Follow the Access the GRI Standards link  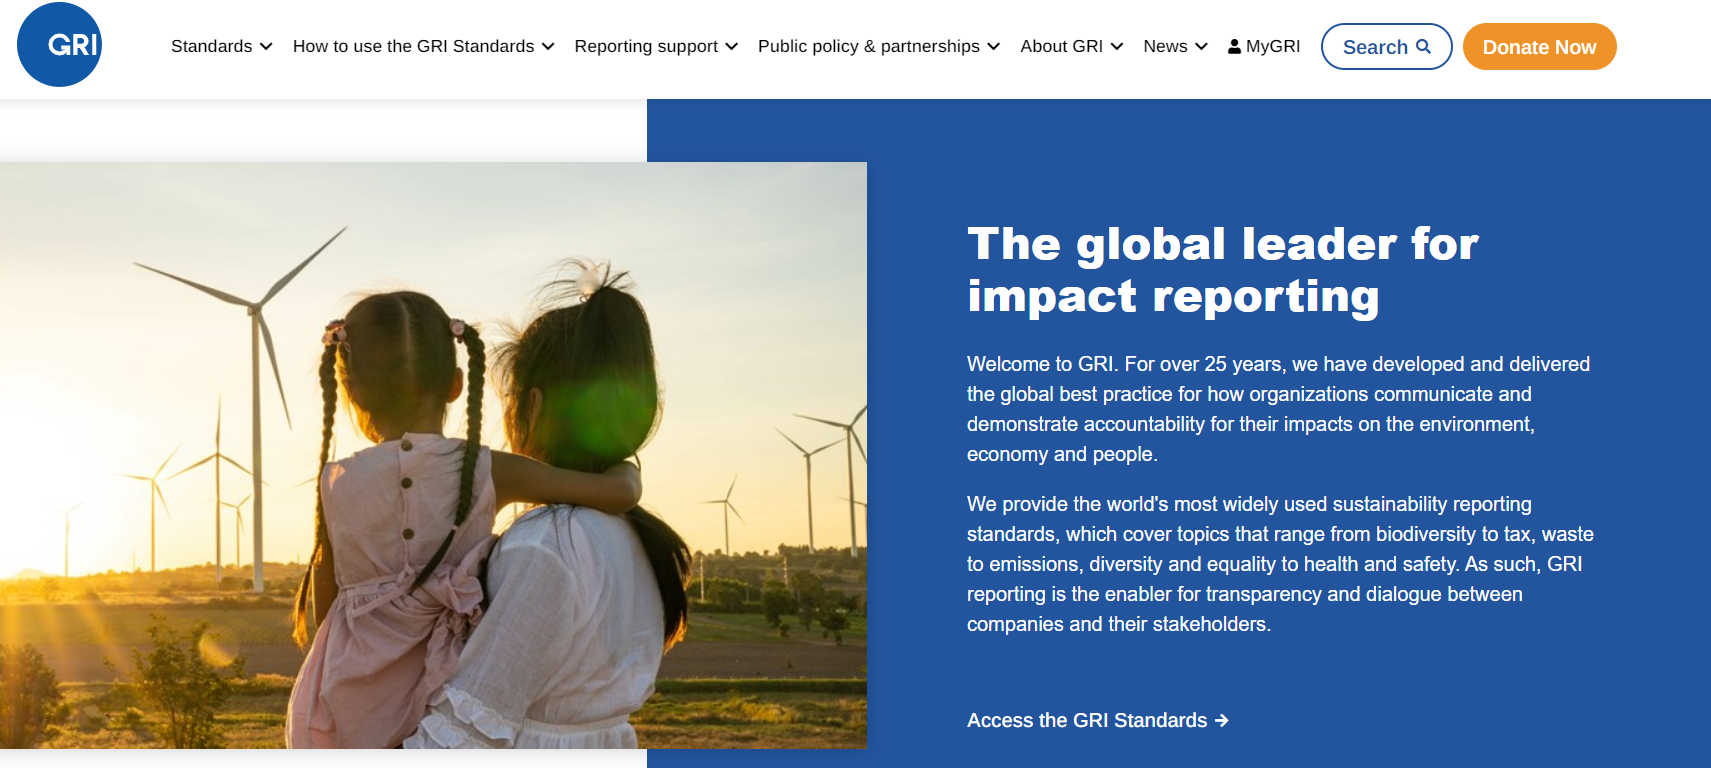pyautogui.click(x=1086, y=720)
